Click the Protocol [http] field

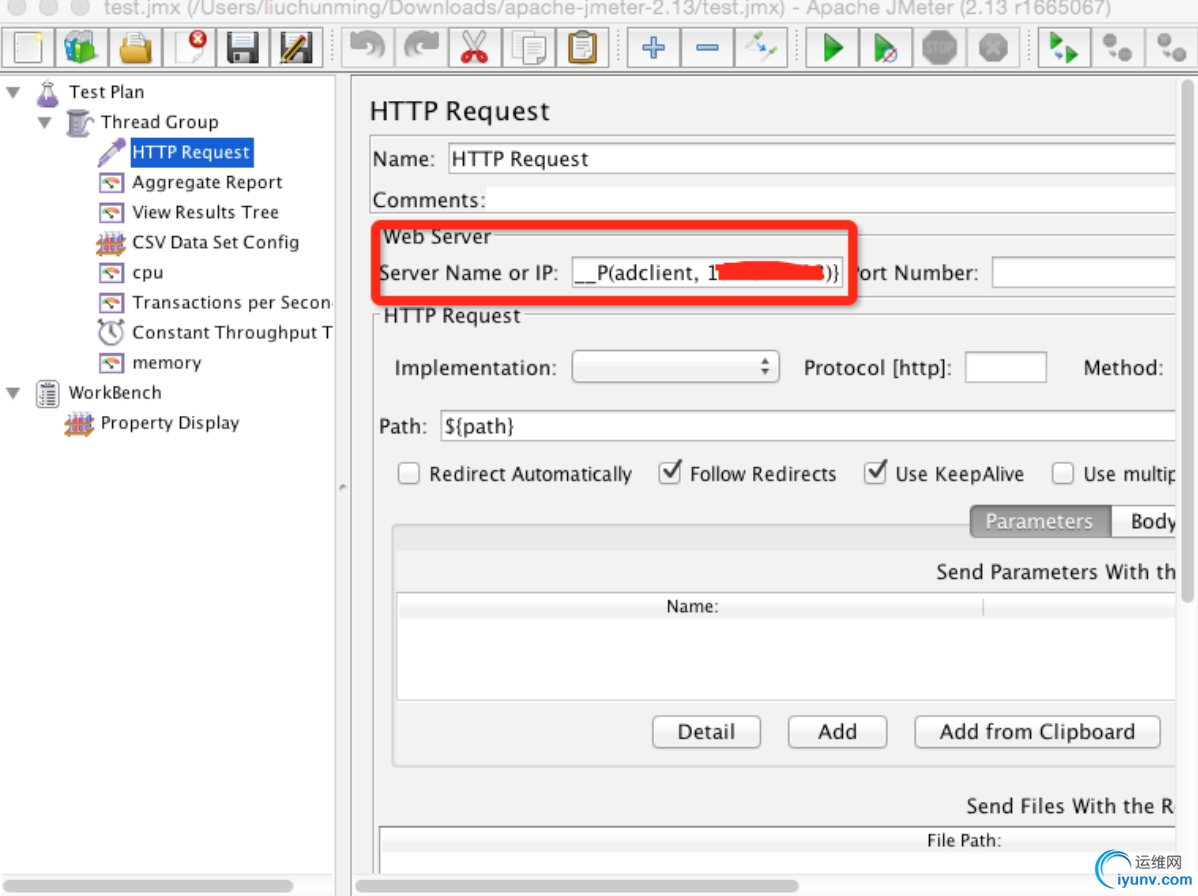point(1005,367)
